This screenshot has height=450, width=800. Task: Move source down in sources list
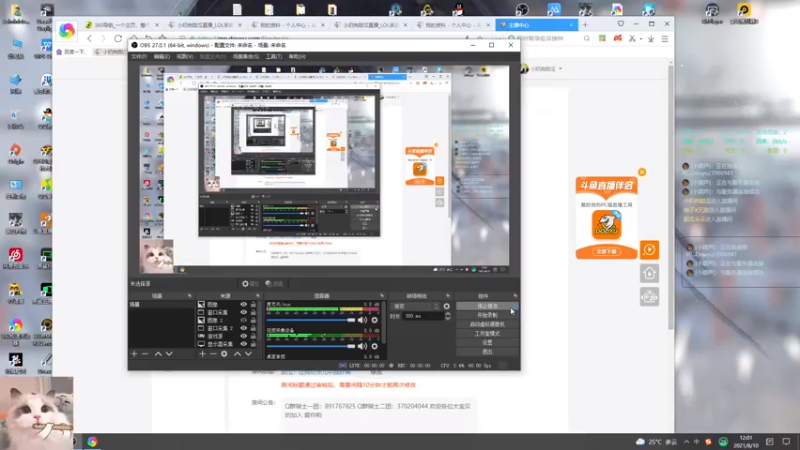click(x=248, y=354)
